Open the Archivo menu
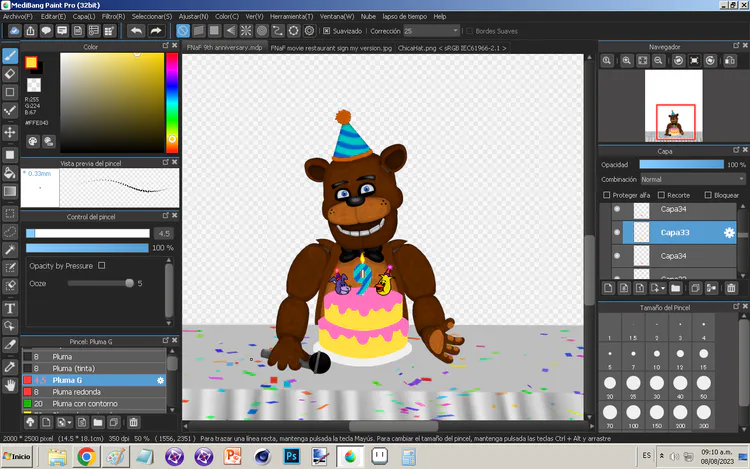The height and width of the screenshot is (469, 750). (x=18, y=16)
